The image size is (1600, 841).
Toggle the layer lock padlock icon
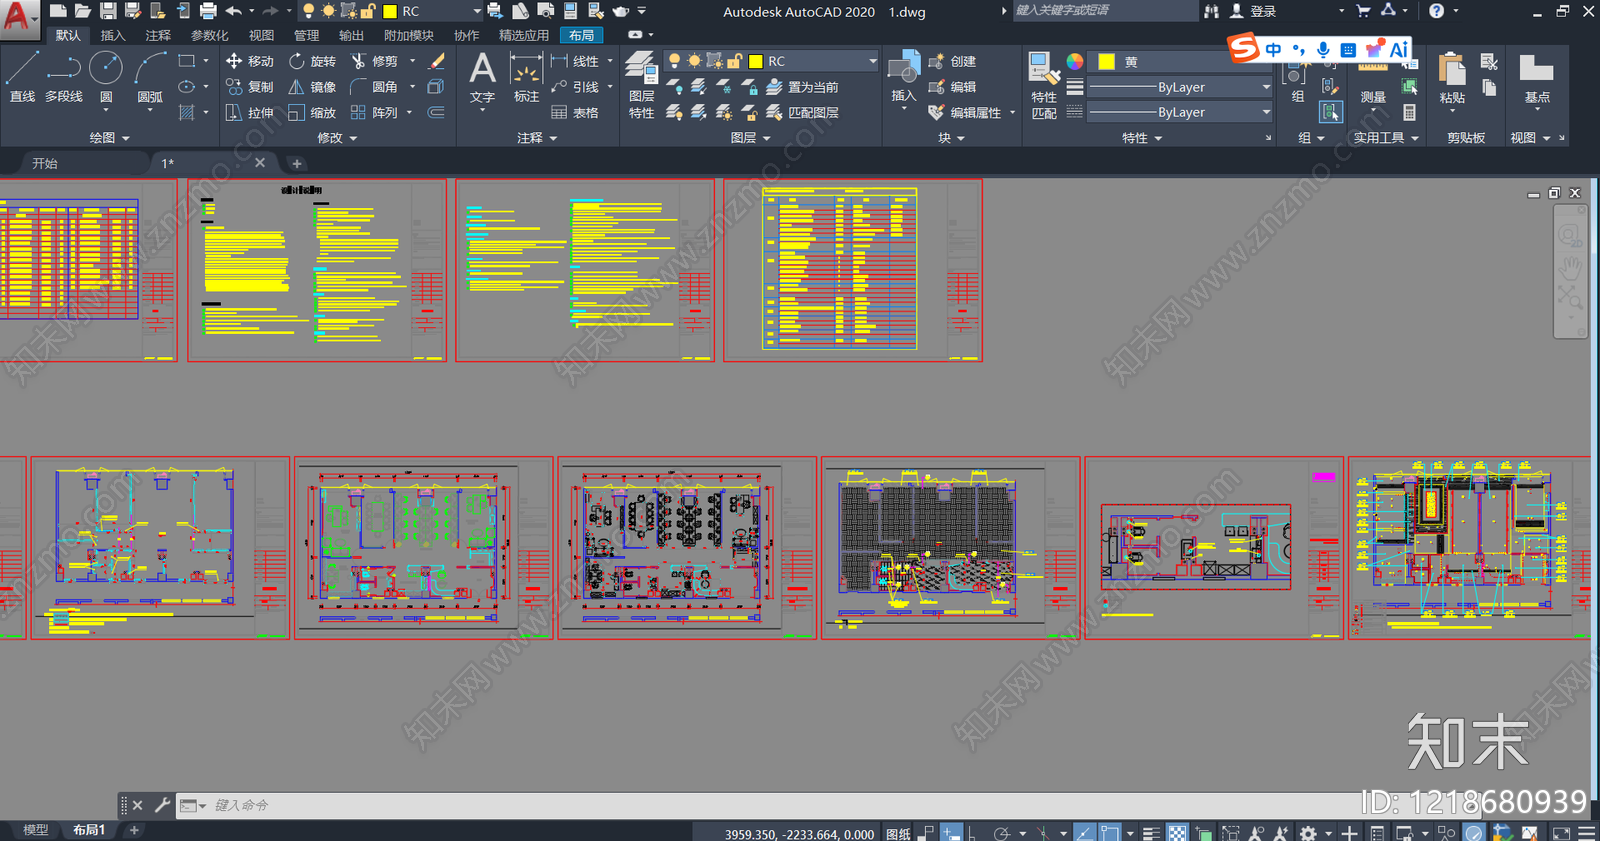pos(735,61)
